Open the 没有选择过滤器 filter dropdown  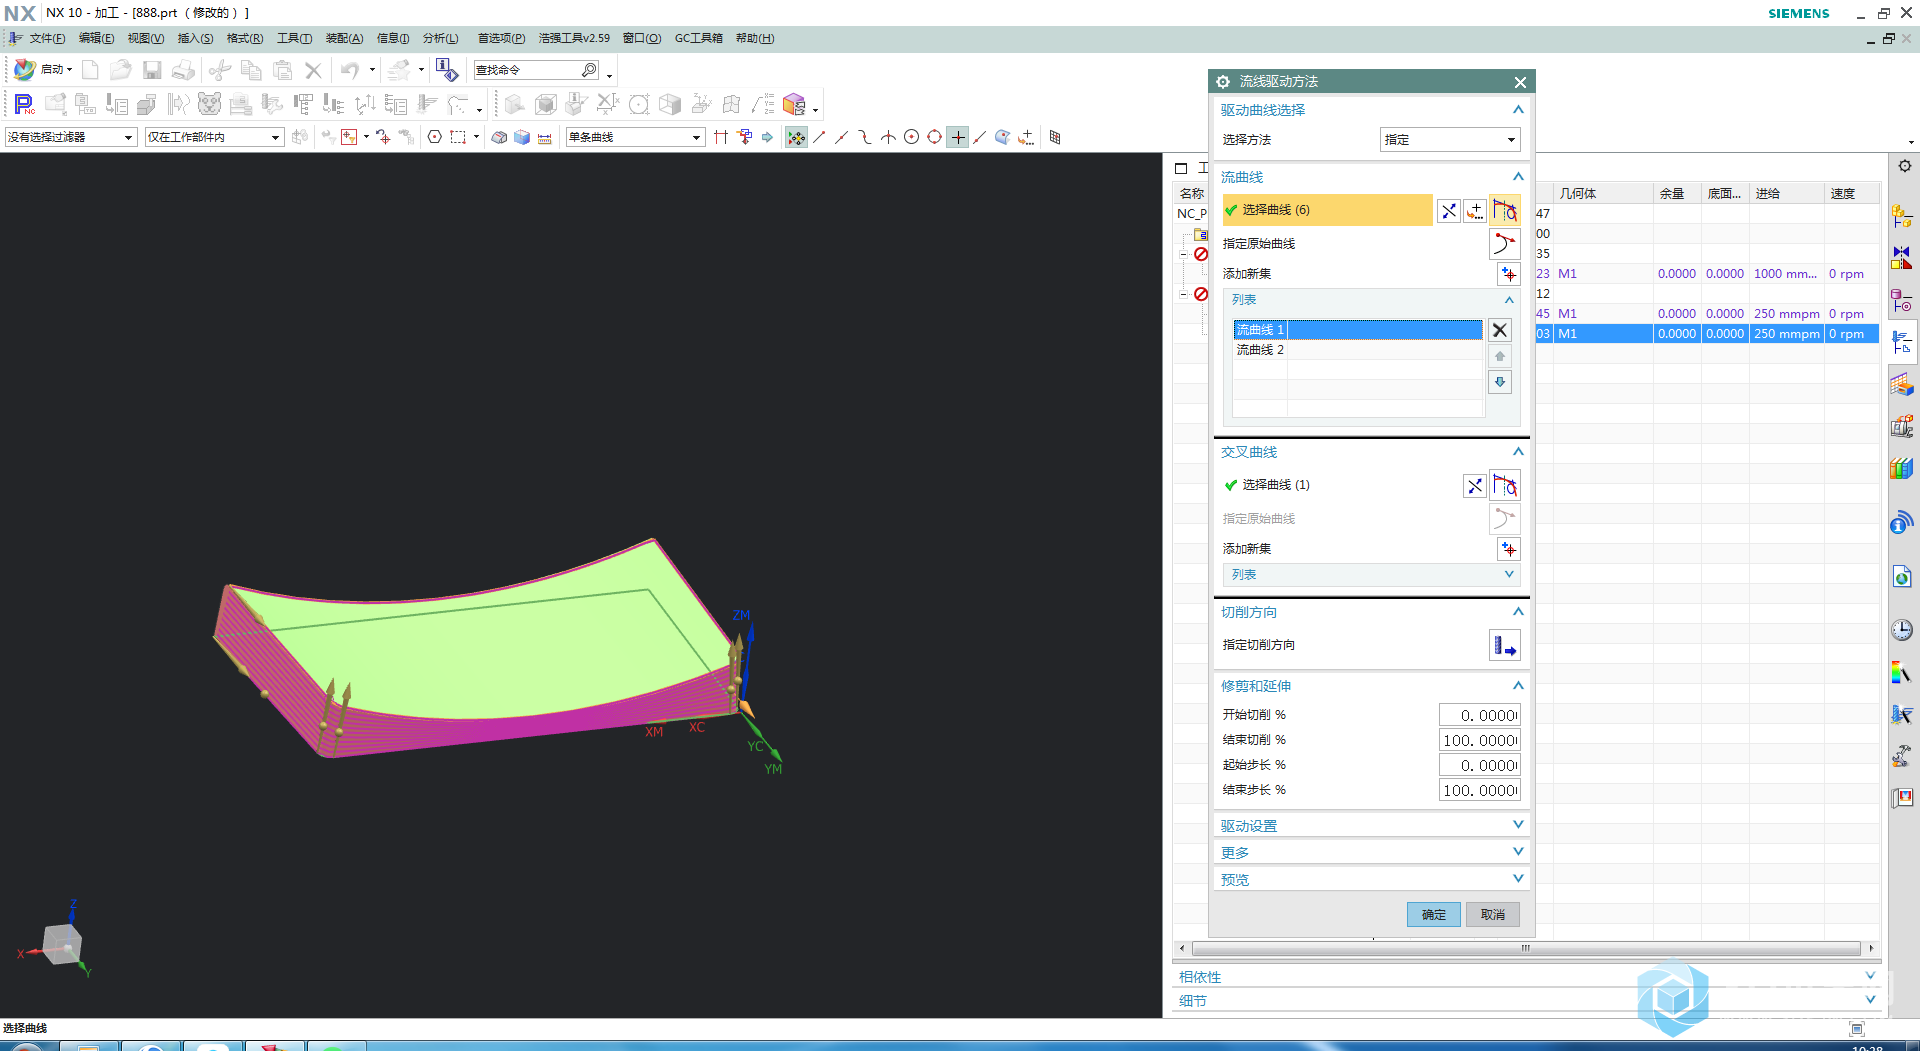point(70,137)
